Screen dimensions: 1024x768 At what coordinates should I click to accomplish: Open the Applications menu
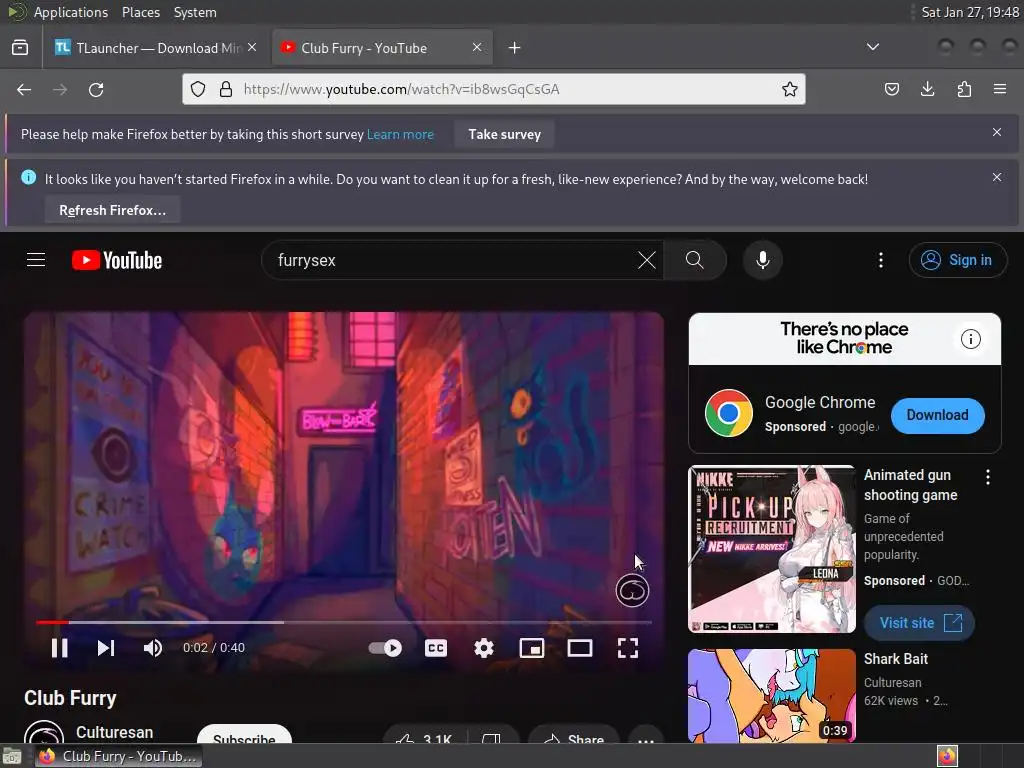71,12
